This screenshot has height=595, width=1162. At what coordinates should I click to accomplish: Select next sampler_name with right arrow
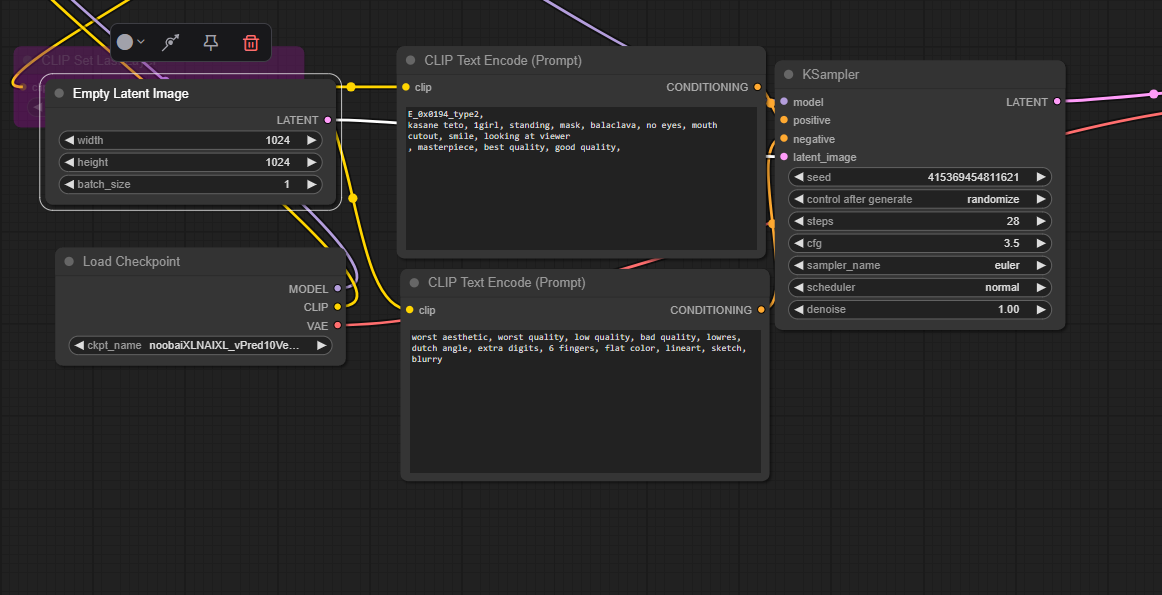tap(1040, 265)
